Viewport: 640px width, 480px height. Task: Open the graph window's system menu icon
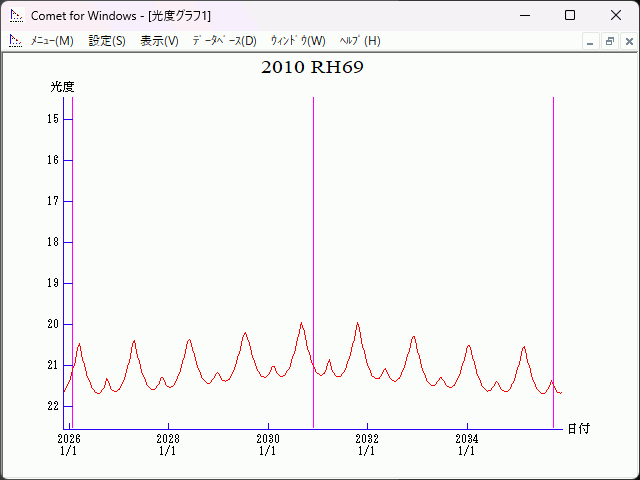click(16, 41)
